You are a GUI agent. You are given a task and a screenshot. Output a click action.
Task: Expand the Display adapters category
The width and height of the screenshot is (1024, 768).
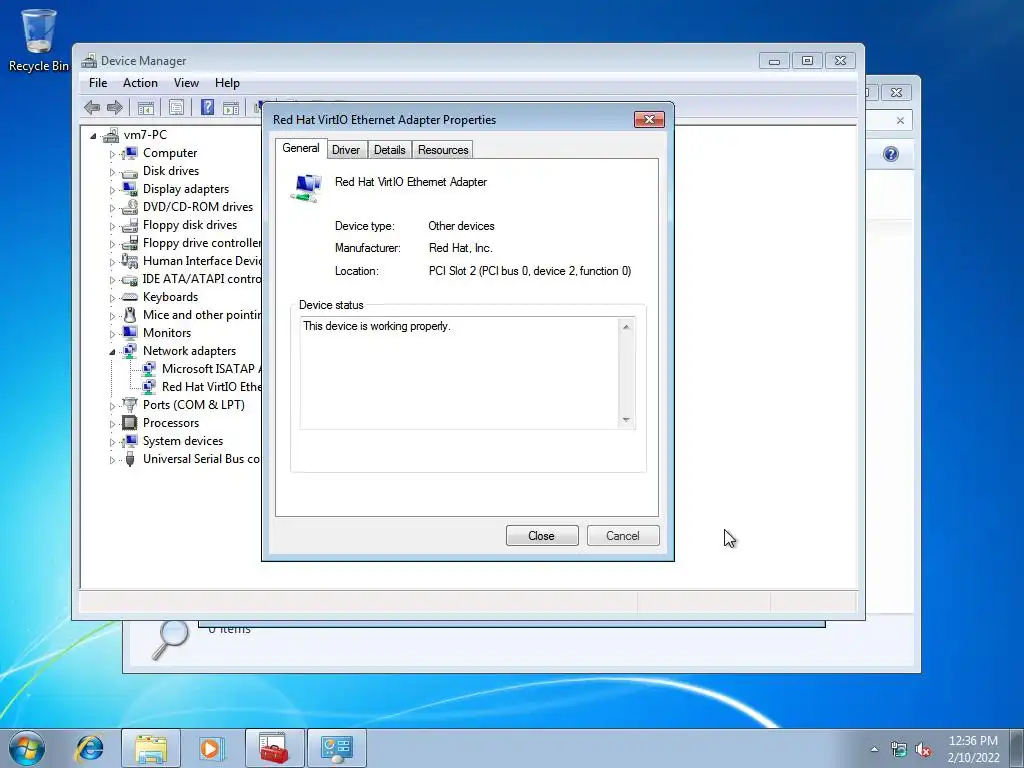point(112,190)
